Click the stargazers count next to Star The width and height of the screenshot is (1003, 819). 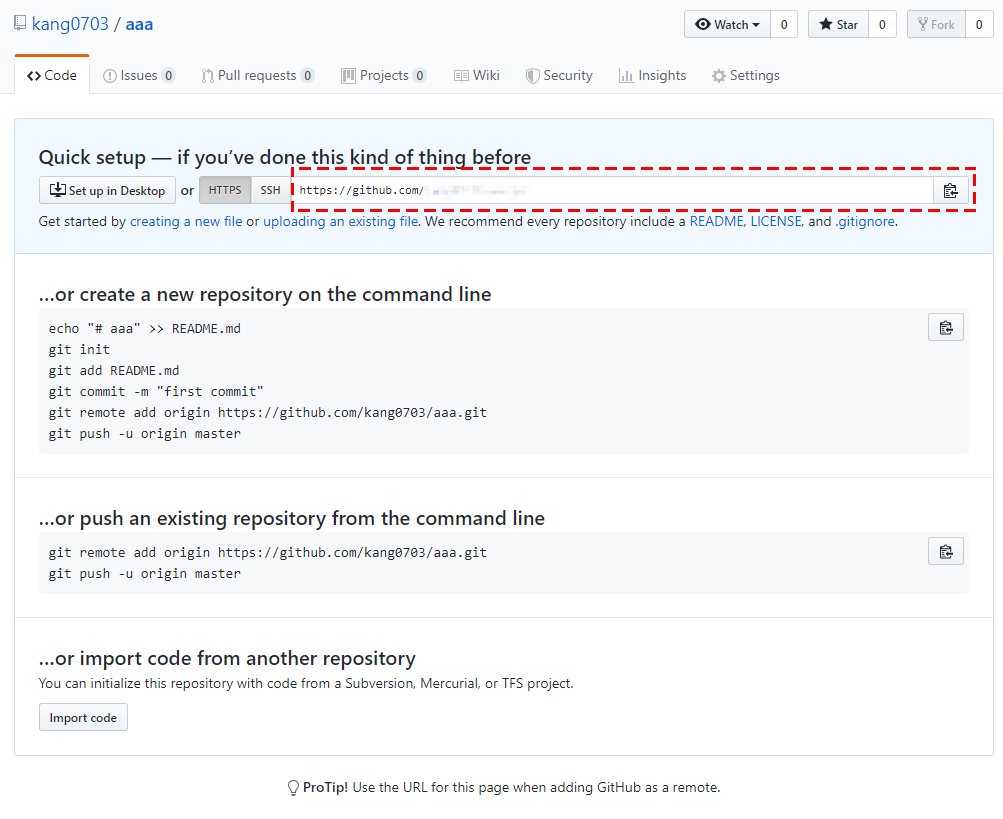(x=882, y=24)
